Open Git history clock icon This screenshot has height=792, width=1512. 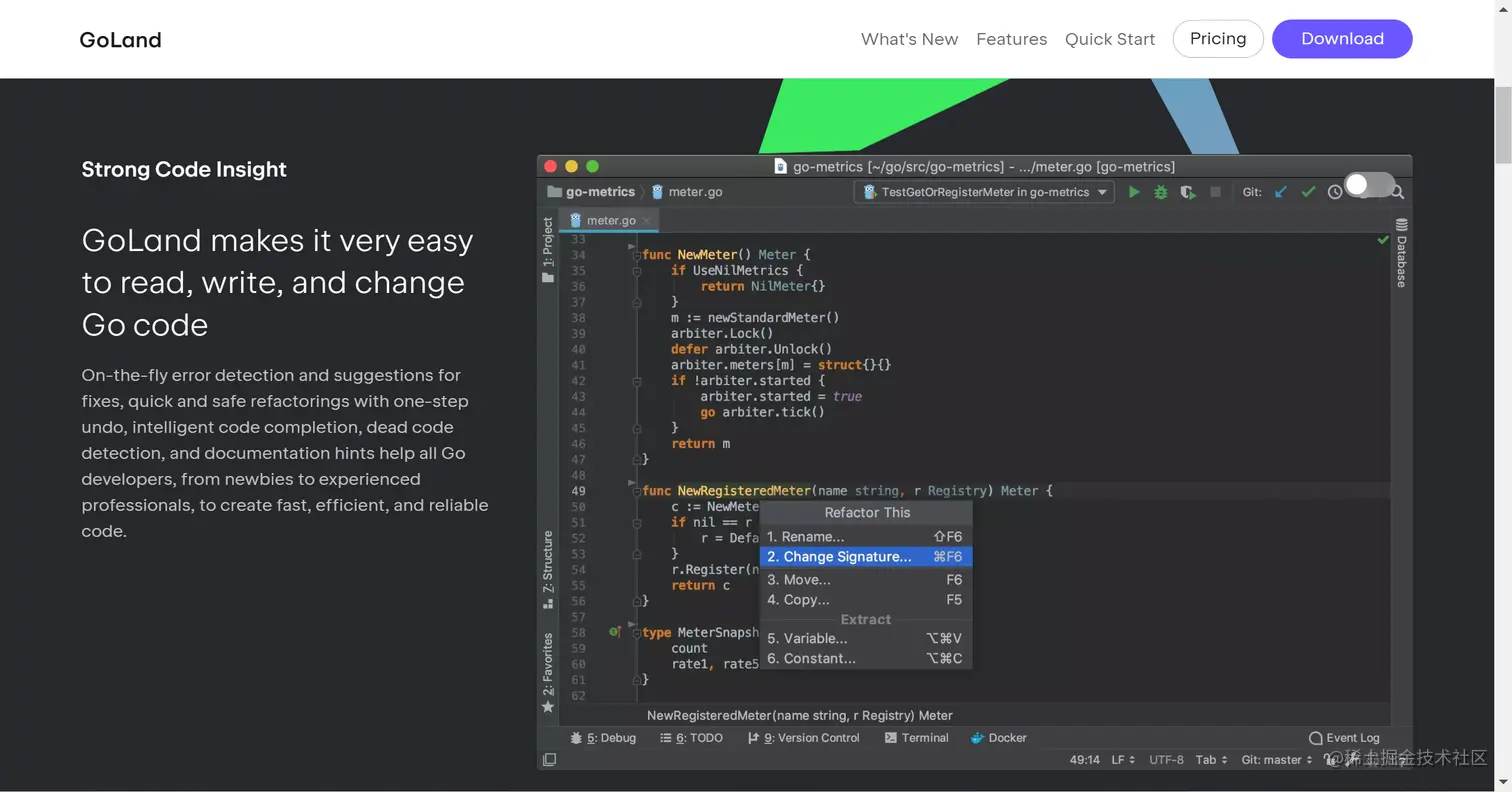[1335, 192]
